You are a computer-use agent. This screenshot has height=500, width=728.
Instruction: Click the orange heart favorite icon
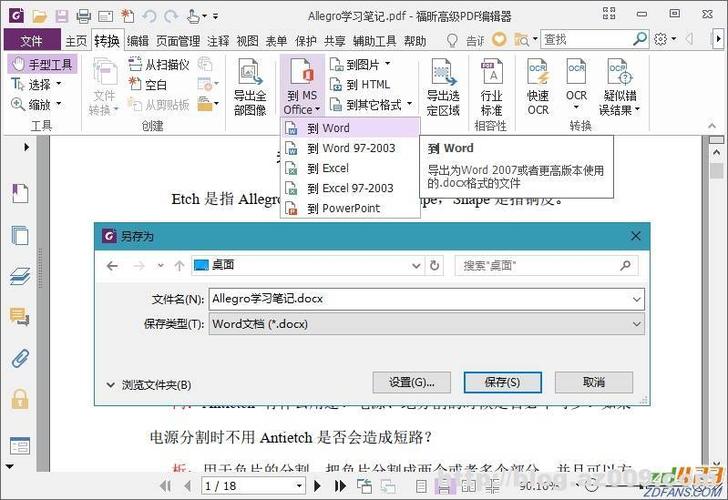[499, 39]
